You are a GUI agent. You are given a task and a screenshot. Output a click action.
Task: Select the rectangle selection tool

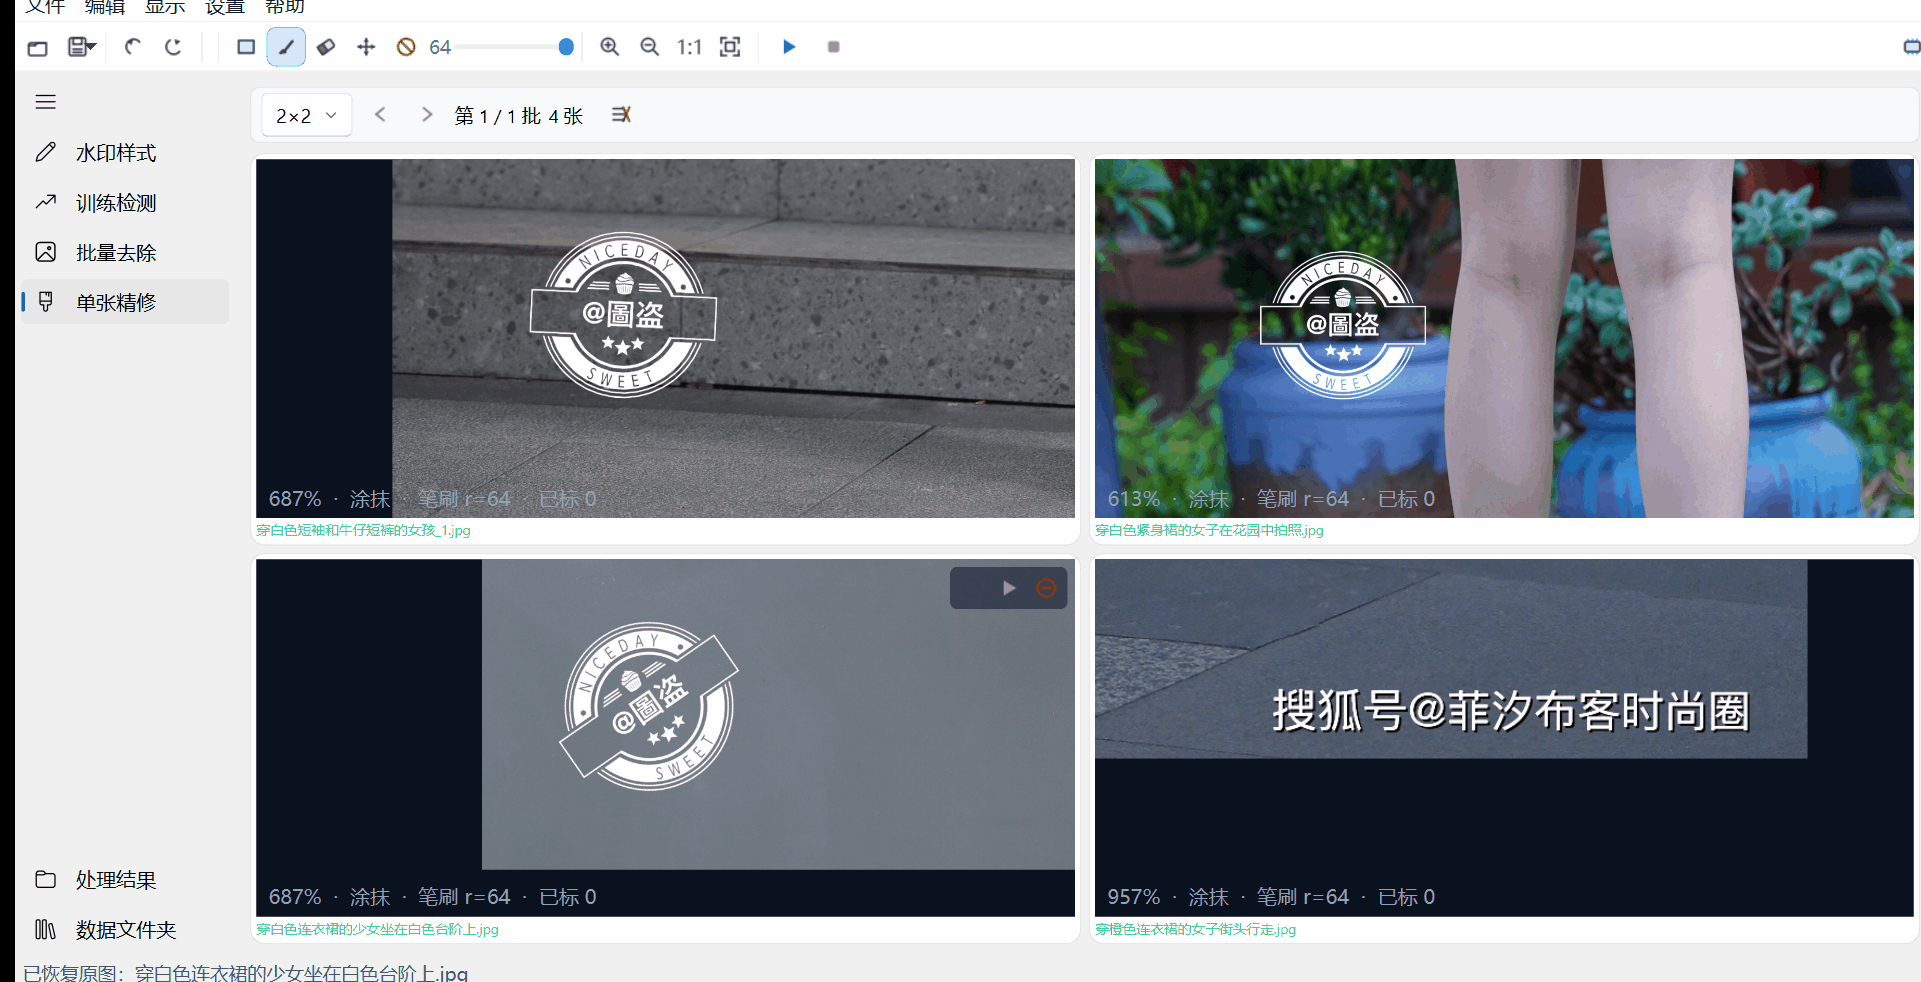point(246,47)
